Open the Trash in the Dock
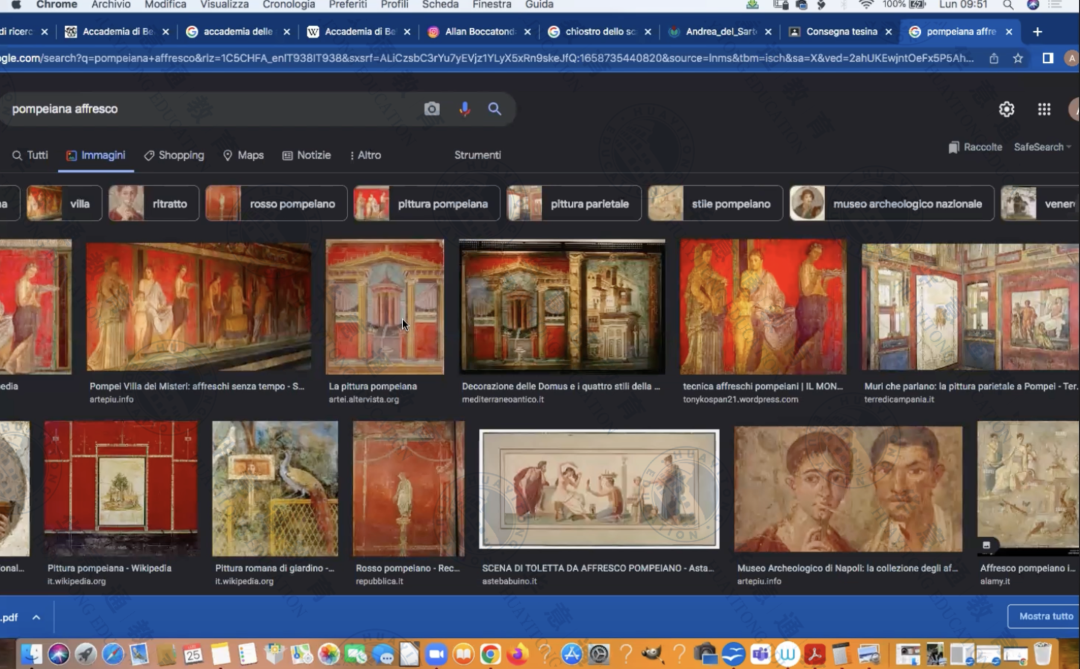Viewport: 1080px width, 669px height. pos(1043,653)
